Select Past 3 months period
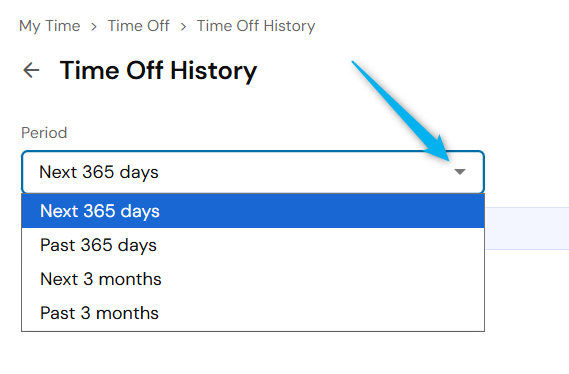Image resolution: width=569 pixels, height=374 pixels. (x=253, y=313)
